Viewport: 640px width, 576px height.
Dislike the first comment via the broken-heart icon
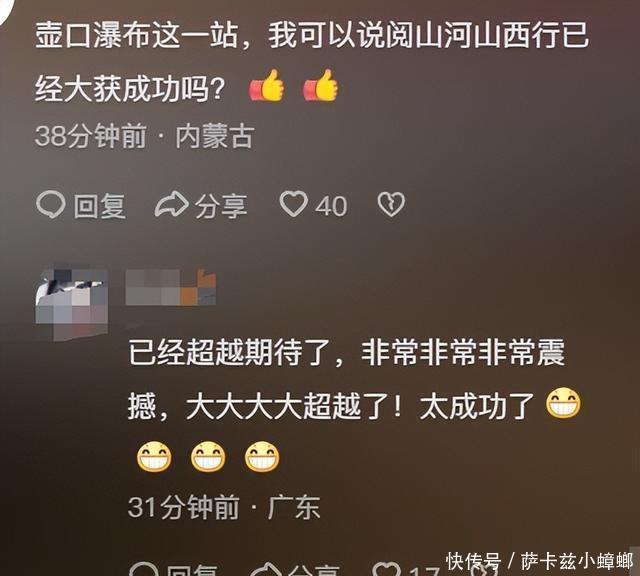click(391, 204)
